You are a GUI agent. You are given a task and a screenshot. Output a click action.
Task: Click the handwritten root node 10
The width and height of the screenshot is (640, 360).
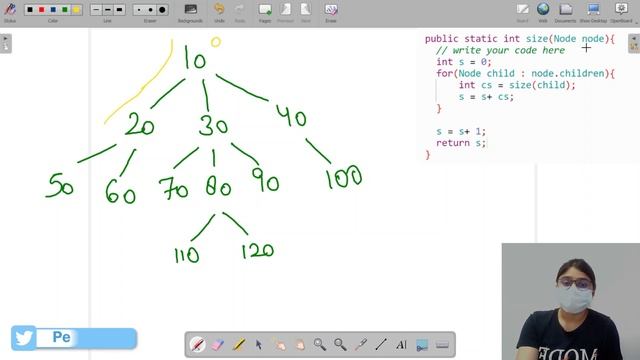coord(195,57)
